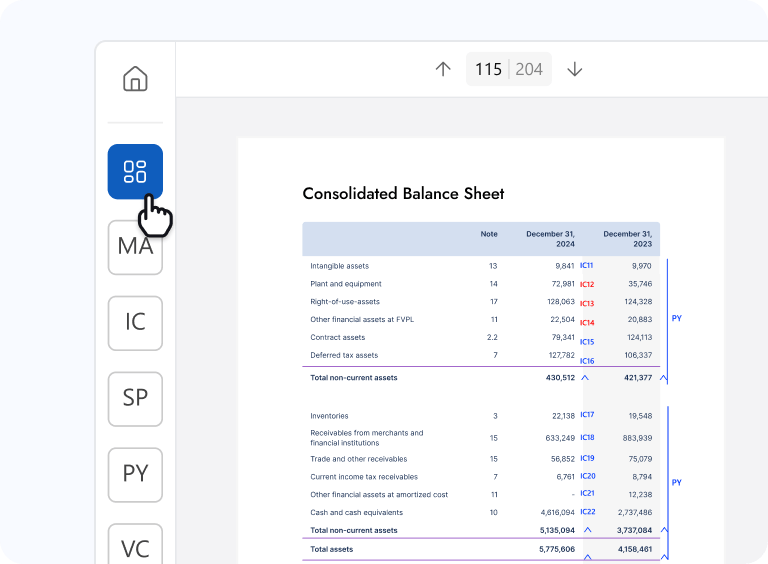Select the IC sidebar button
This screenshot has width=768, height=564.
pyautogui.click(x=135, y=322)
